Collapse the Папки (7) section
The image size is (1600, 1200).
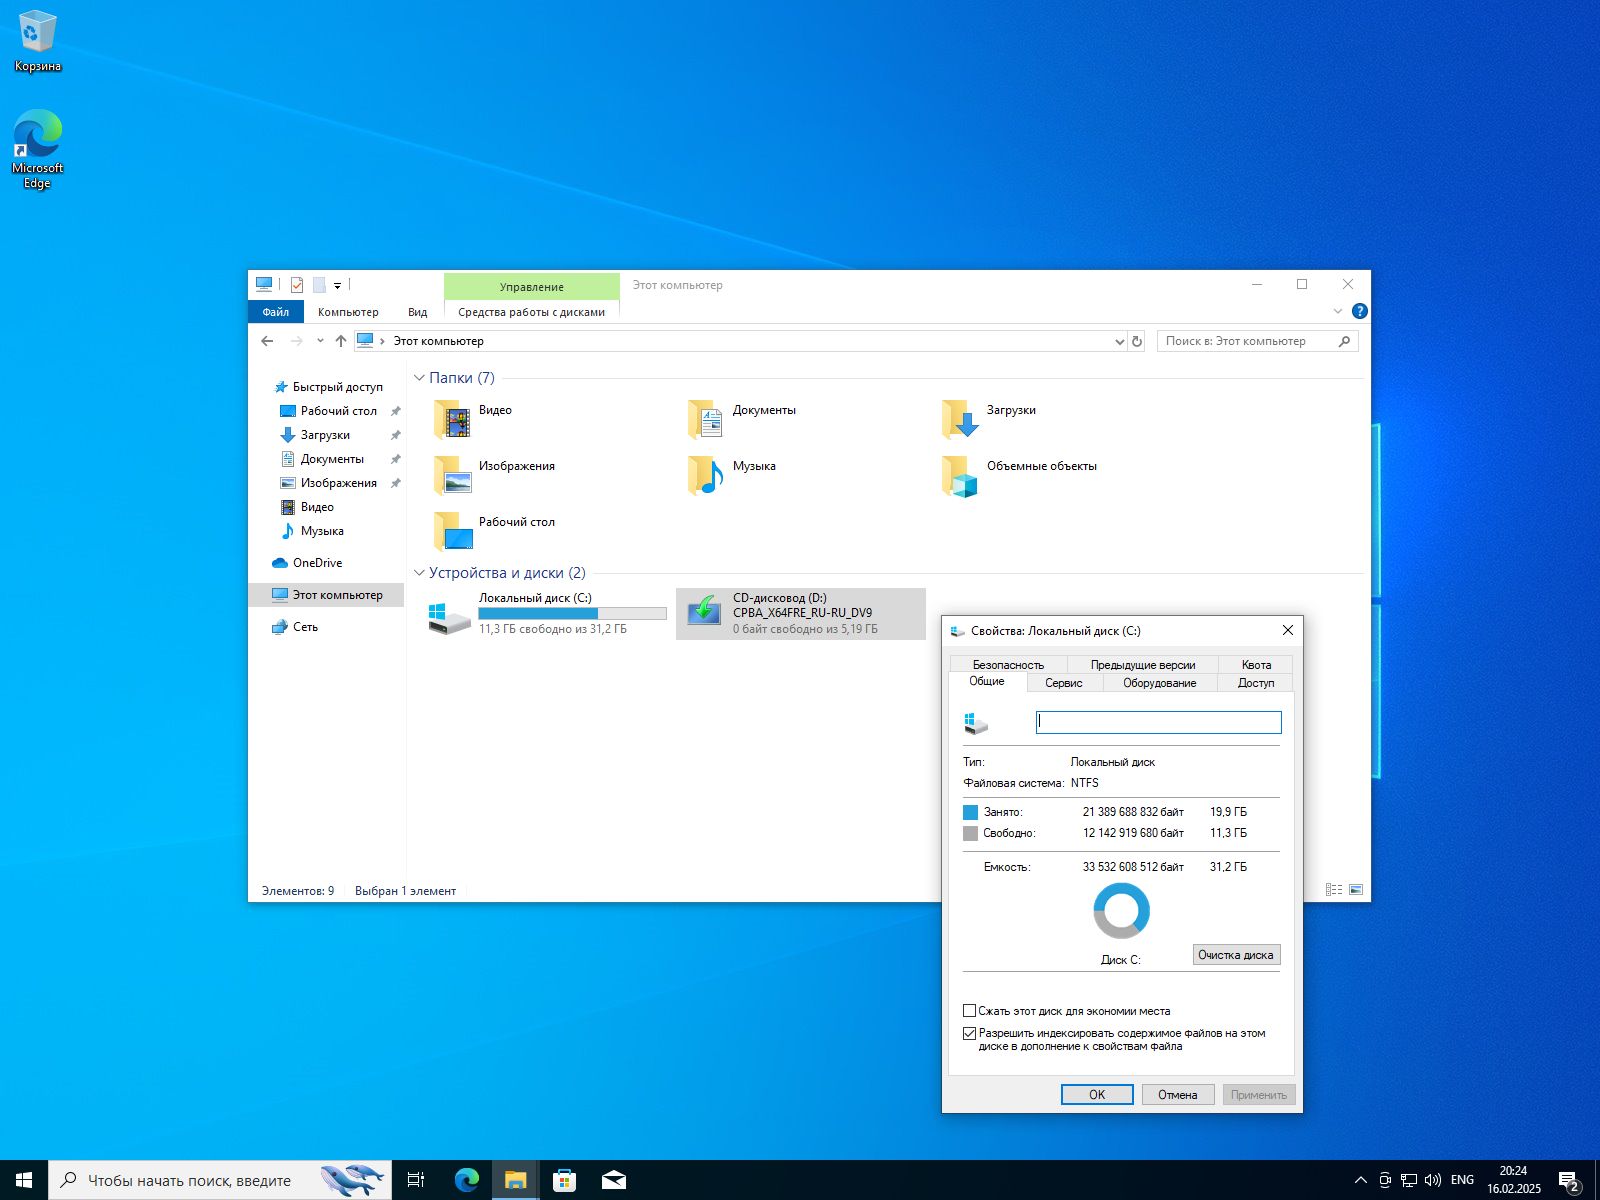pos(419,378)
